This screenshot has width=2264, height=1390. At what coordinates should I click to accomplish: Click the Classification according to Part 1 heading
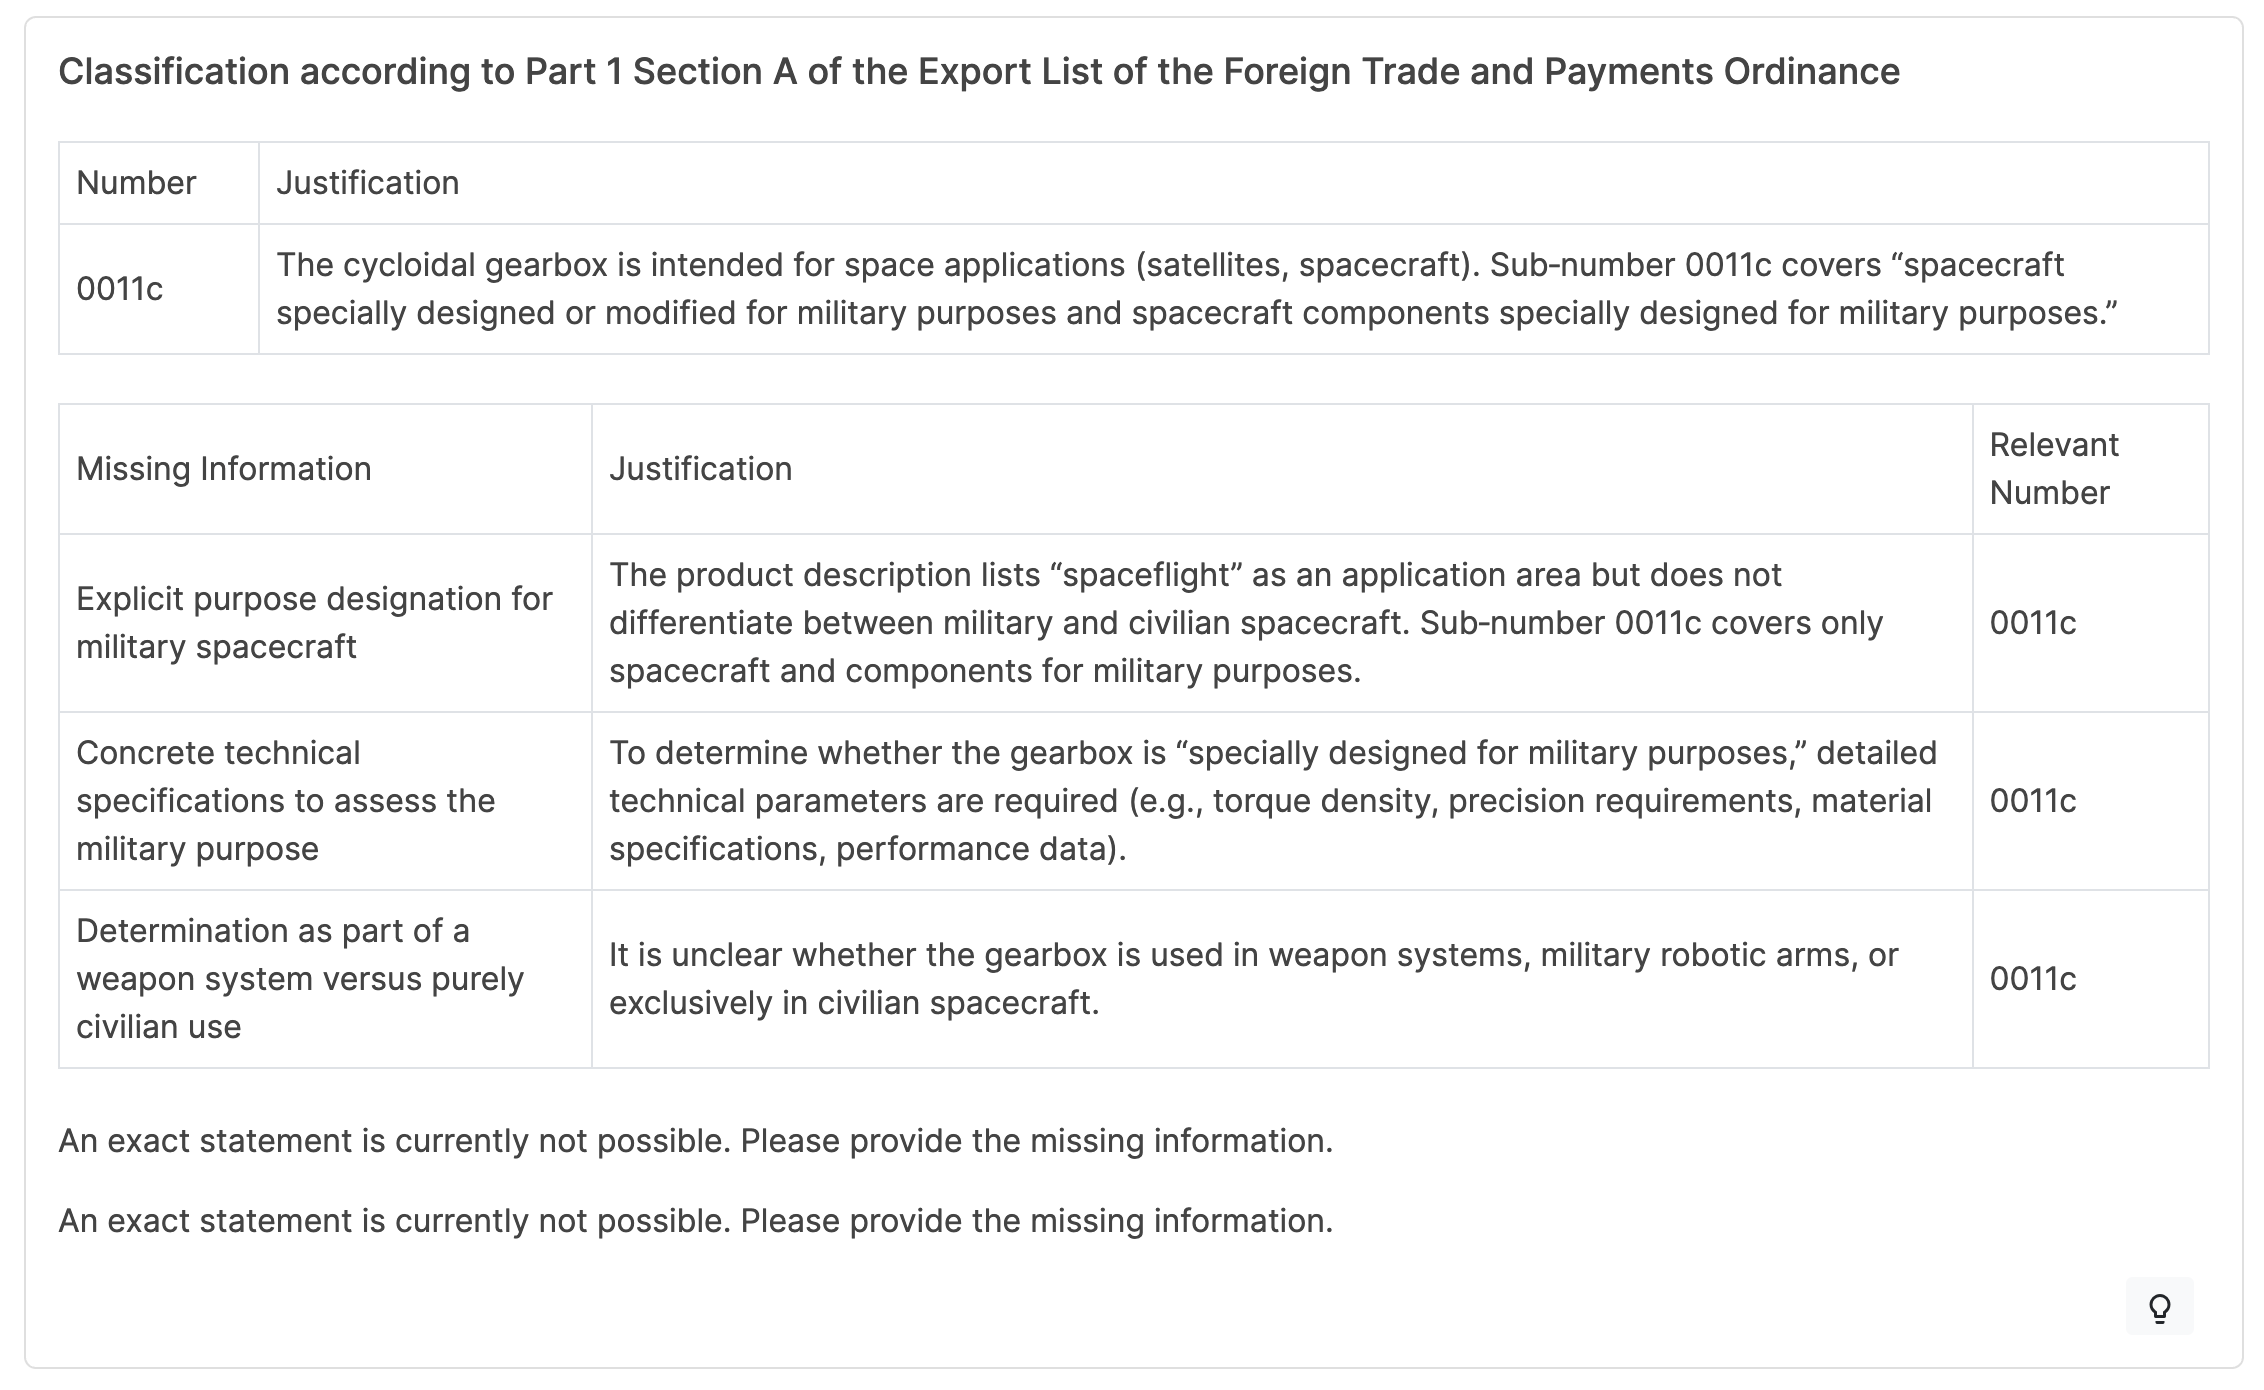coord(978,72)
